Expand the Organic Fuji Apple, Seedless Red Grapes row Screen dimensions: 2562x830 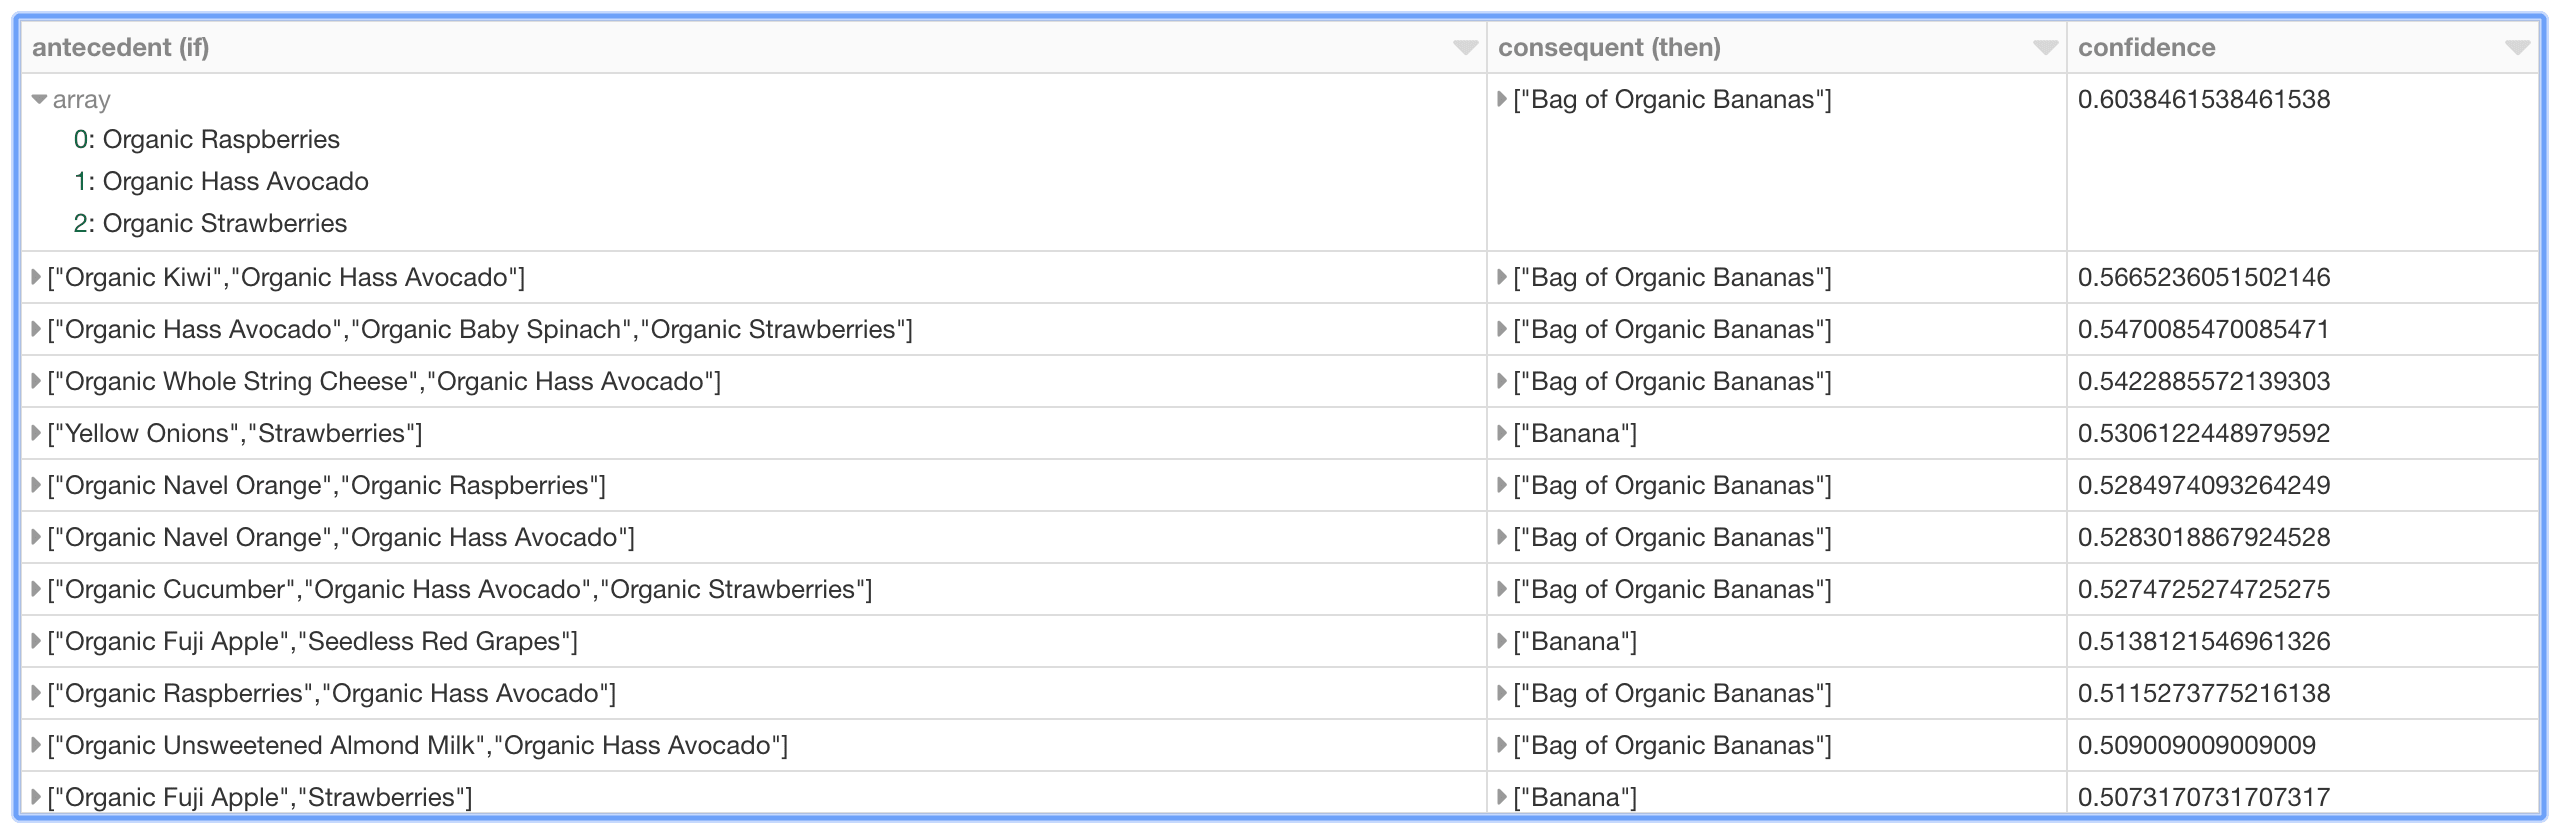coord(36,641)
